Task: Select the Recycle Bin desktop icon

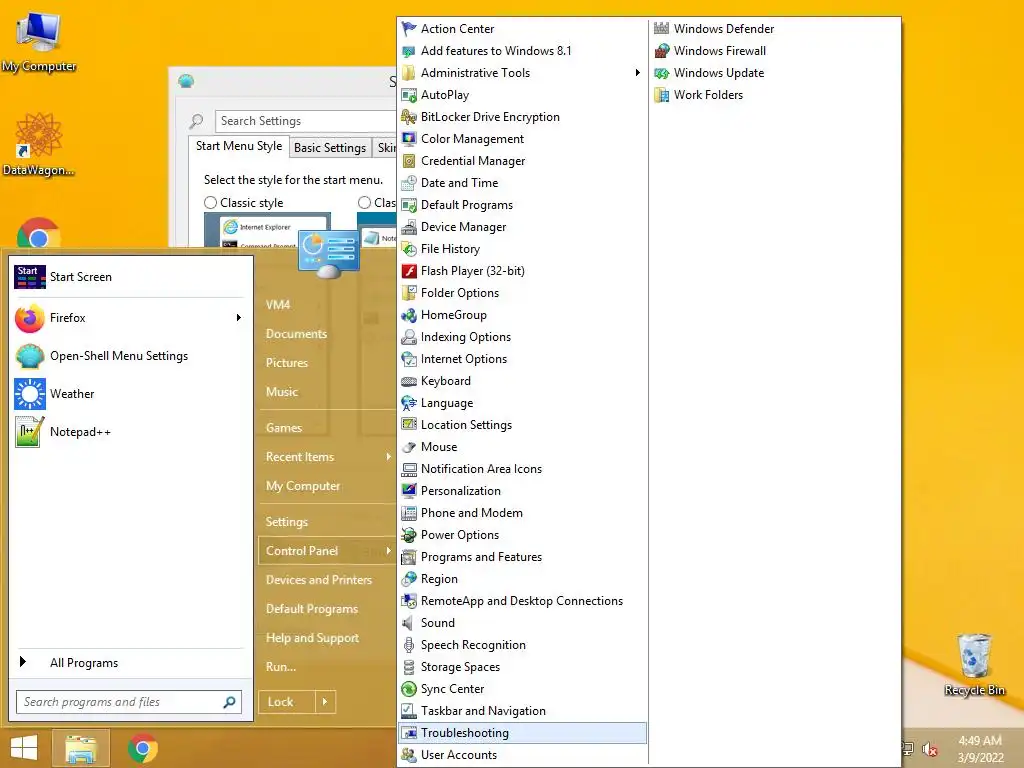Action: (974, 664)
